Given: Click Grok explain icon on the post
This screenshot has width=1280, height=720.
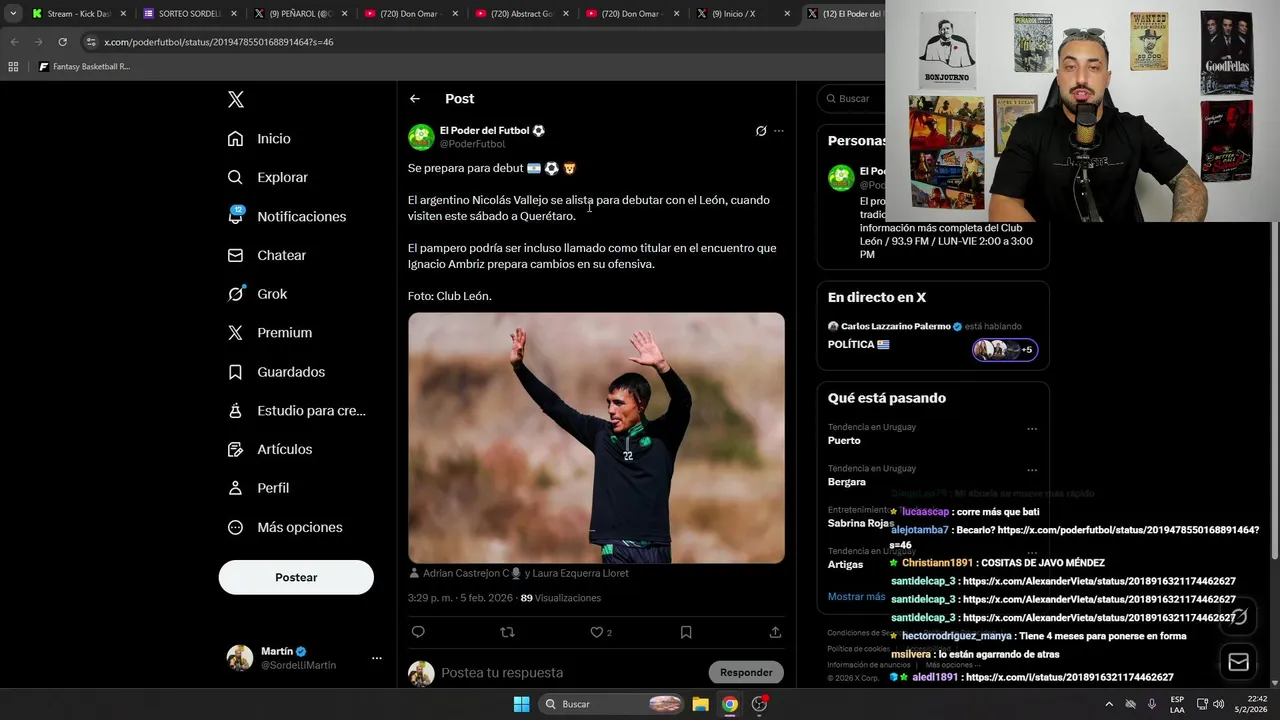Looking at the screenshot, I should pyautogui.click(x=761, y=131).
